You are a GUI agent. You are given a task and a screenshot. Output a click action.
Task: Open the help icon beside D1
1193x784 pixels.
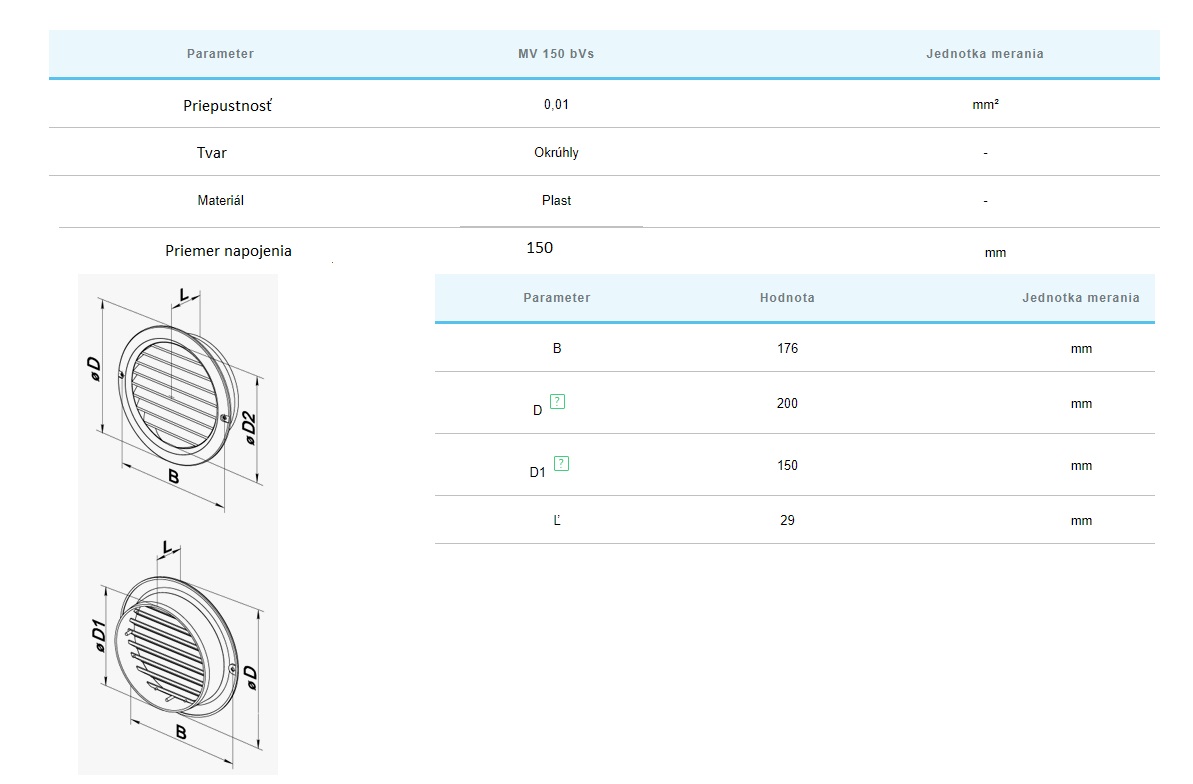point(562,463)
